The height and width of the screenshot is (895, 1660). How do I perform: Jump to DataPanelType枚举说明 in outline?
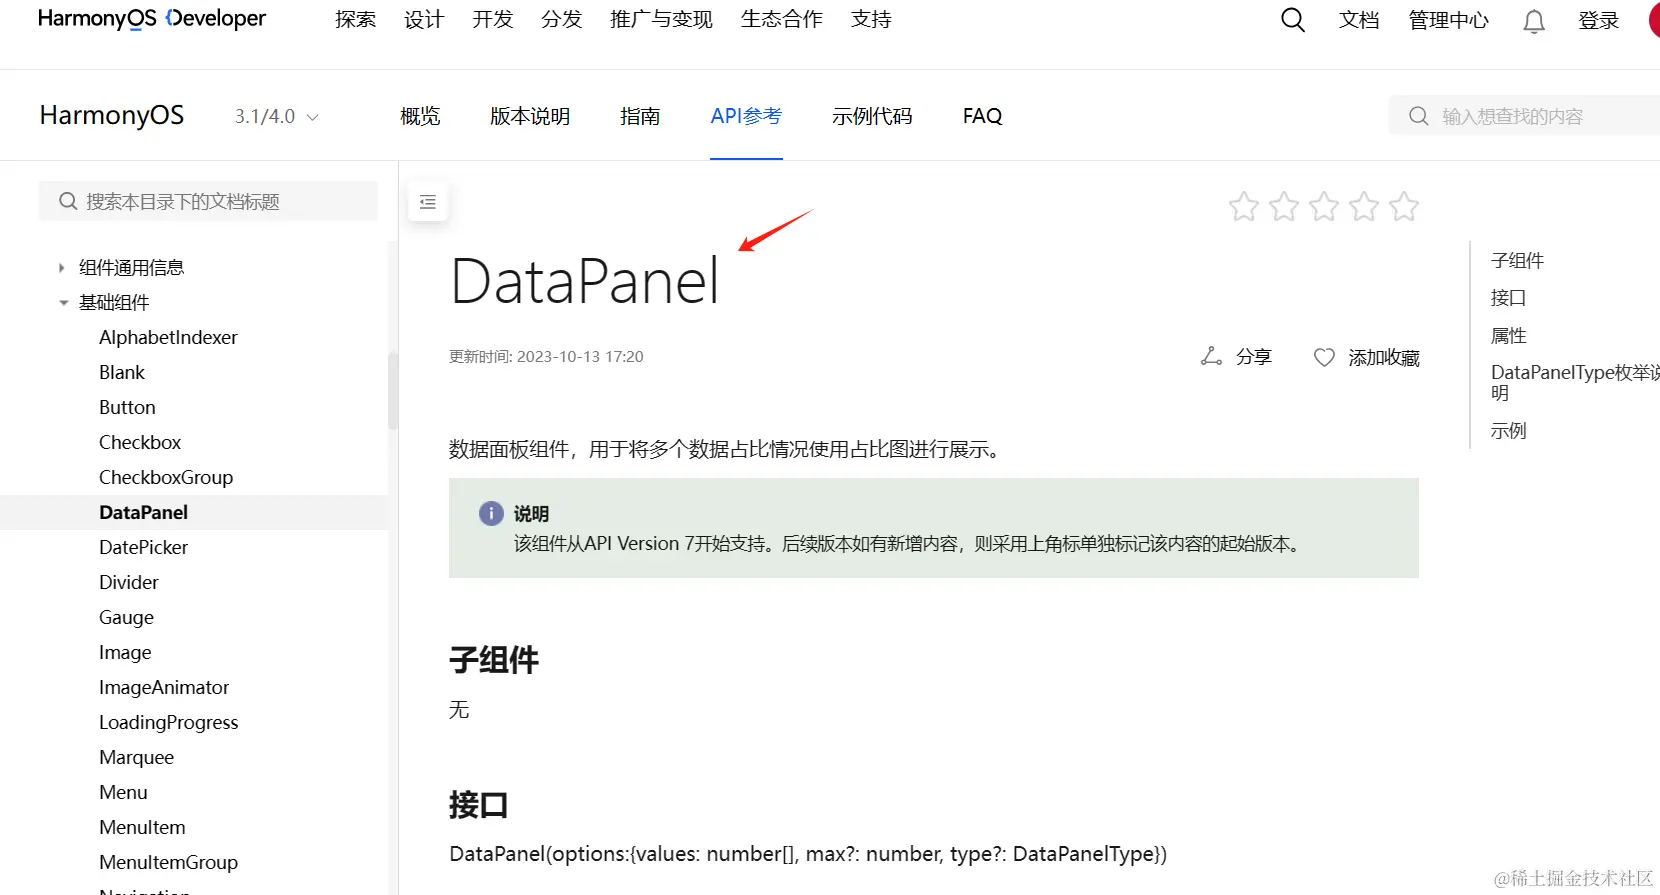pos(1575,383)
